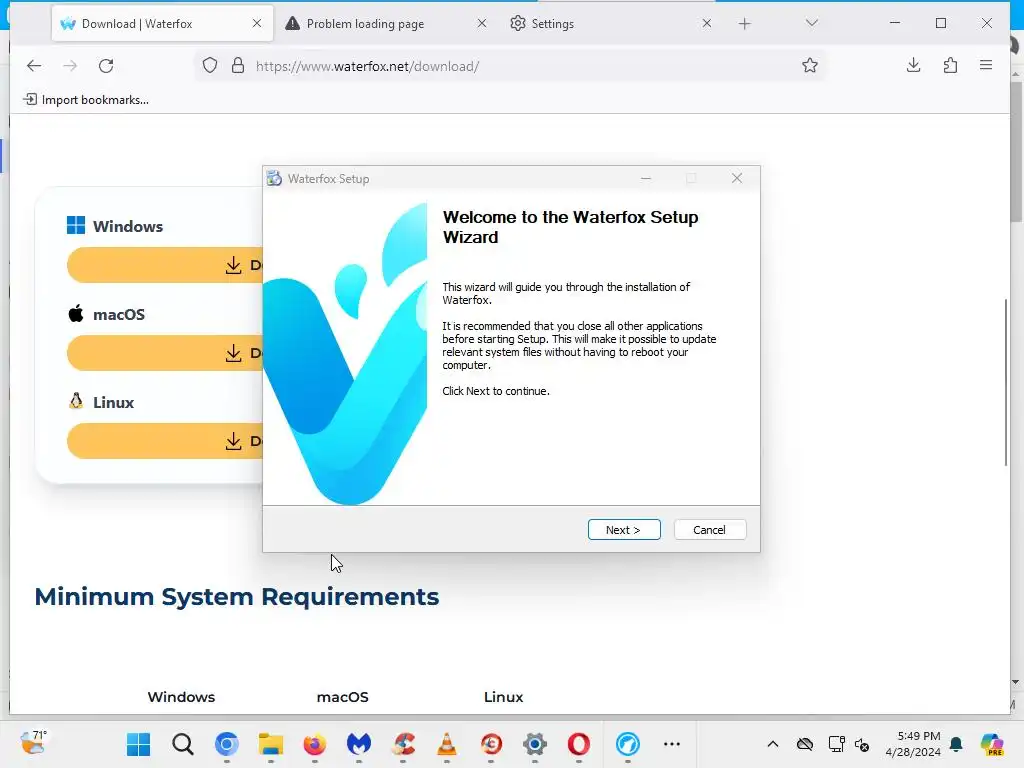1024x768 pixels.
Task: Switch to the Download | Waterfox tab
Action: 162,24
